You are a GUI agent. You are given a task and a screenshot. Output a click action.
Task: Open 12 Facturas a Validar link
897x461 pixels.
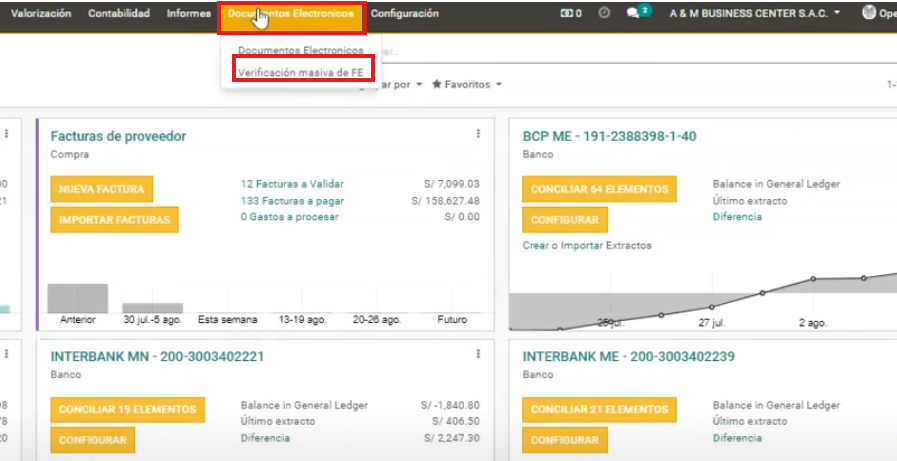[292, 184]
